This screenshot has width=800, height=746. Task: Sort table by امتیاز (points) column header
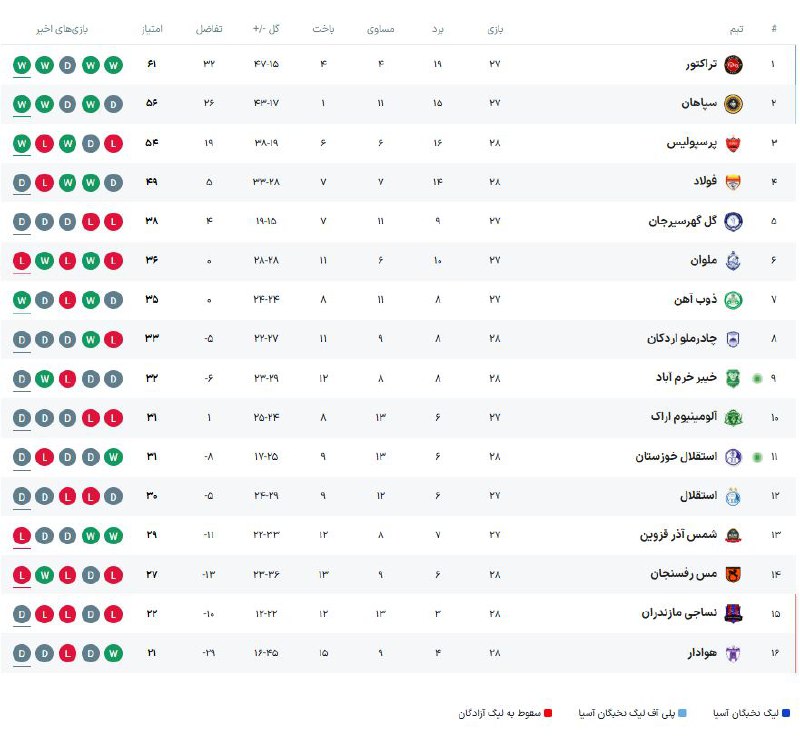151,29
